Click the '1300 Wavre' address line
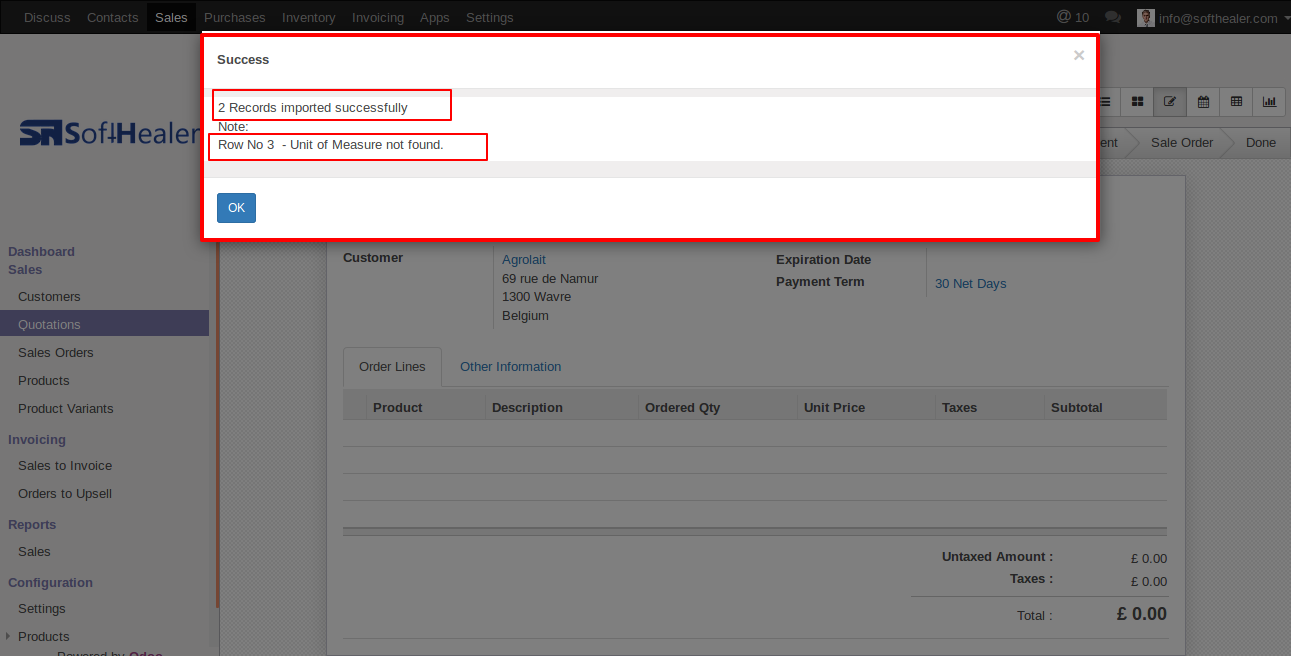The height and width of the screenshot is (656, 1291). pyautogui.click(x=536, y=297)
